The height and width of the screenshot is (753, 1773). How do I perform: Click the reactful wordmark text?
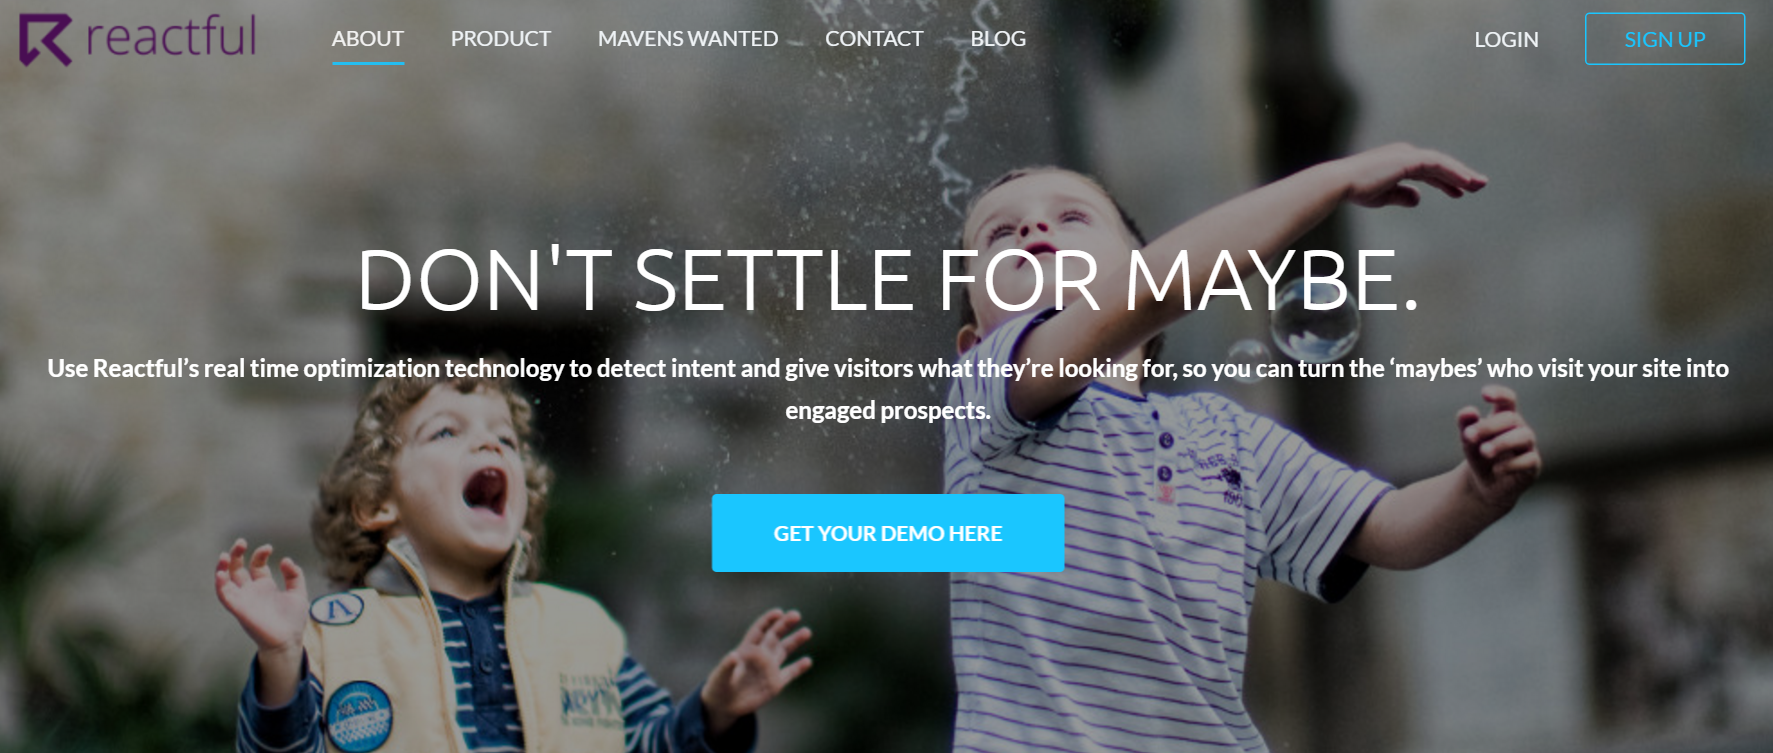pyautogui.click(x=171, y=36)
